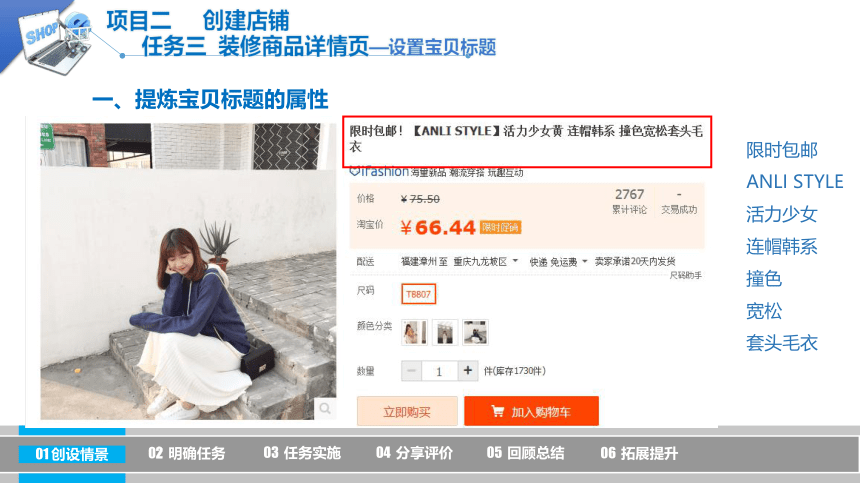Click the iFashion heart icon
This screenshot has width=860, height=483.
tap(354, 172)
